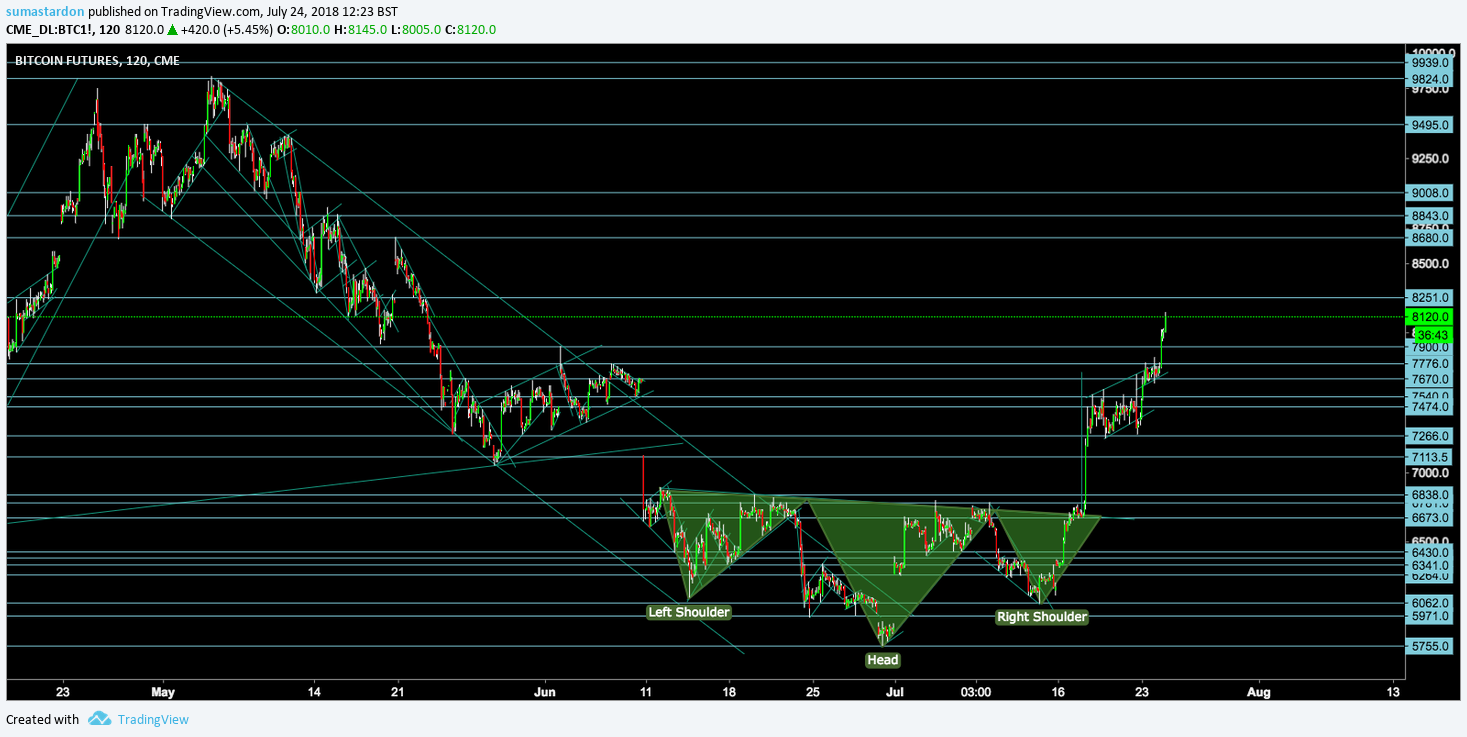Click the 9008.0 price level label
The width and height of the screenshot is (1467, 737).
click(1430, 193)
